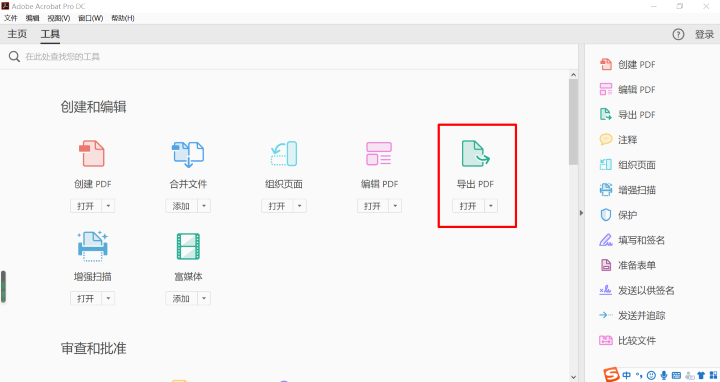Select 比较文件 icon in sidebar

click(606, 340)
